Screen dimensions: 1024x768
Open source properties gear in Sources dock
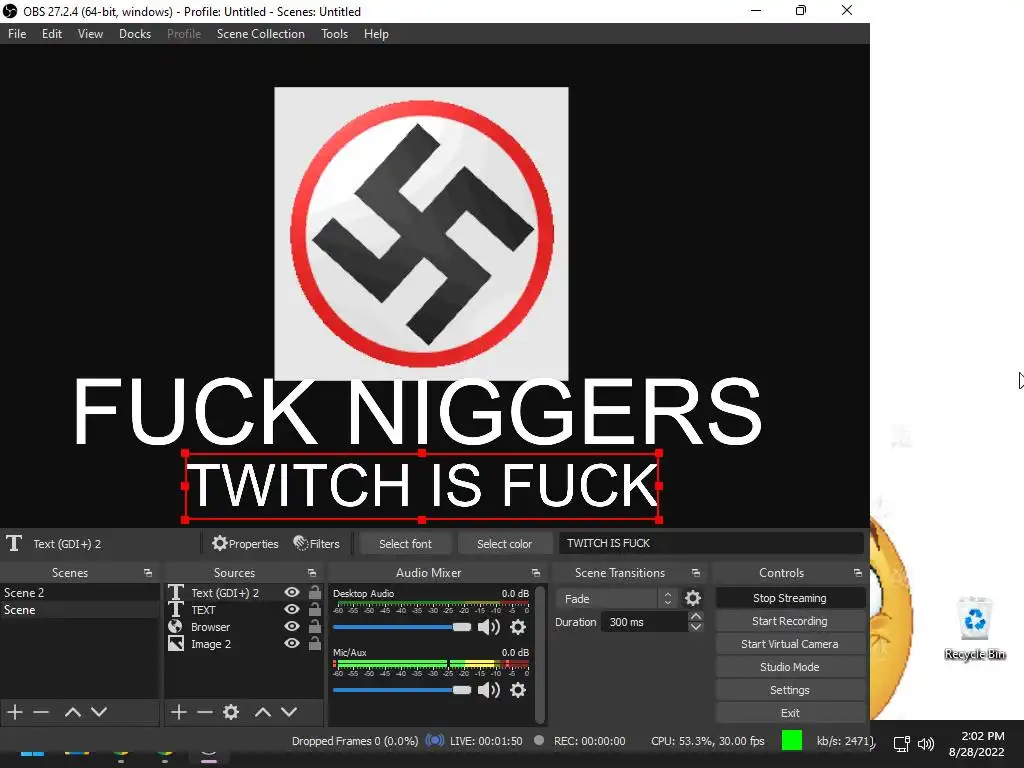click(x=231, y=712)
